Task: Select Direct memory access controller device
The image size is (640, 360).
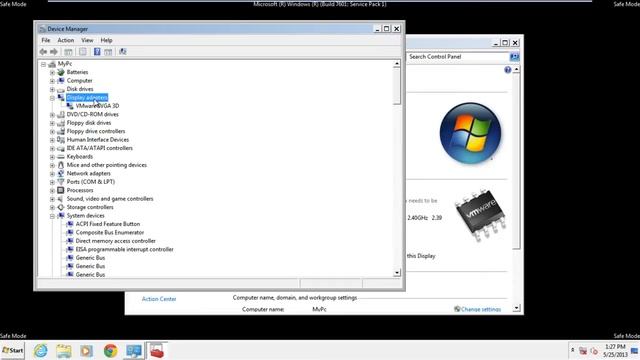Action: click(116, 241)
